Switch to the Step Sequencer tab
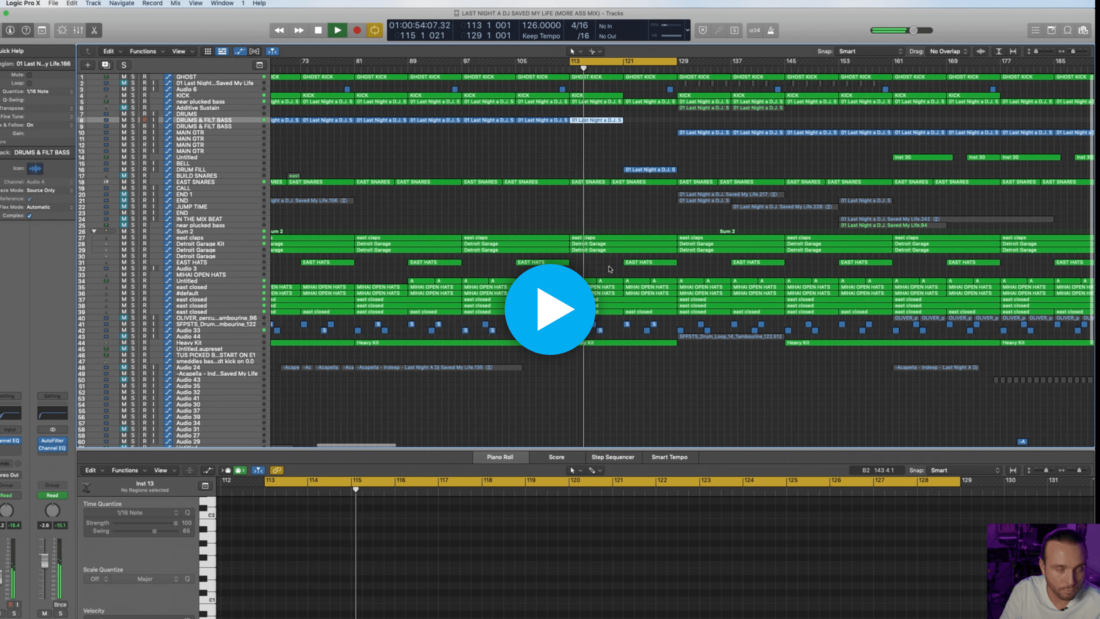Image resolution: width=1100 pixels, height=619 pixels. [612, 457]
